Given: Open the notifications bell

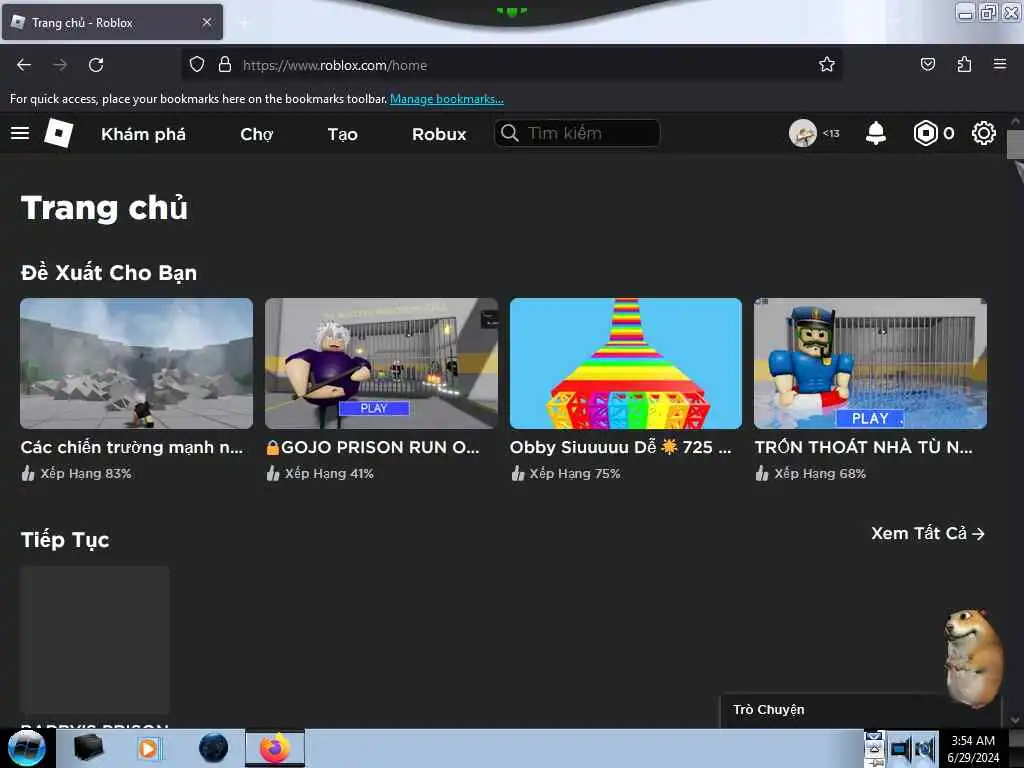Looking at the screenshot, I should (x=876, y=133).
